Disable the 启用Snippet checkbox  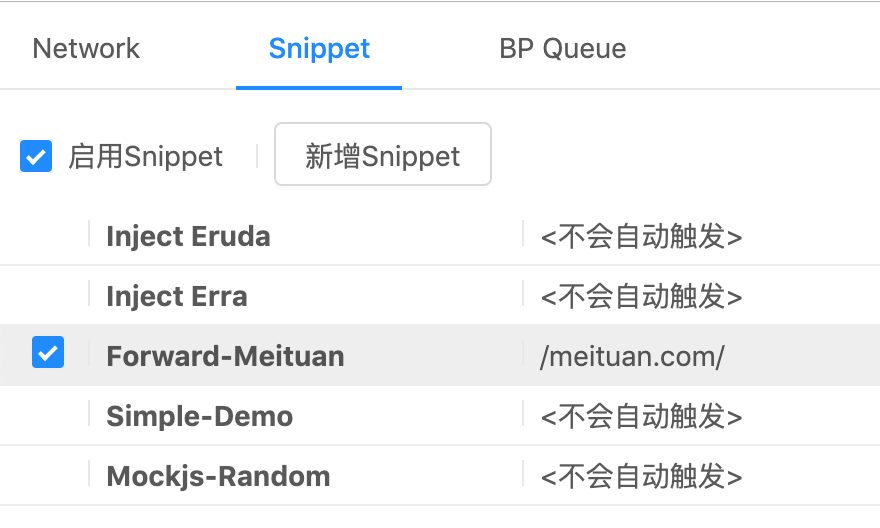point(36,157)
